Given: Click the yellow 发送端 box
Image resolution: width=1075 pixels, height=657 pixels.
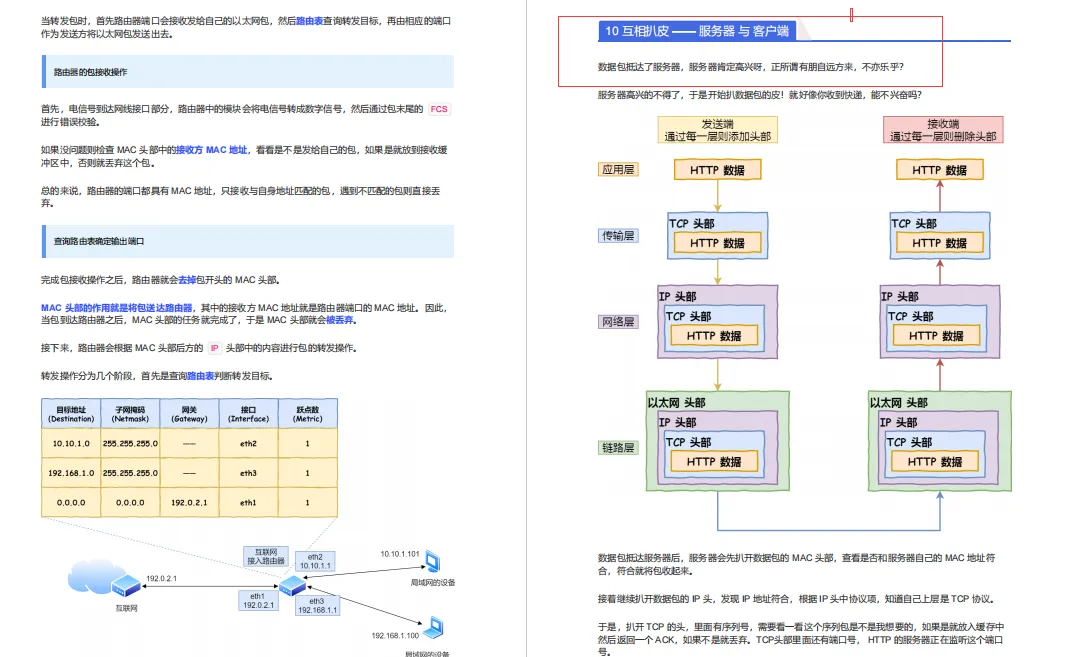Looking at the screenshot, I should [717, 130].
